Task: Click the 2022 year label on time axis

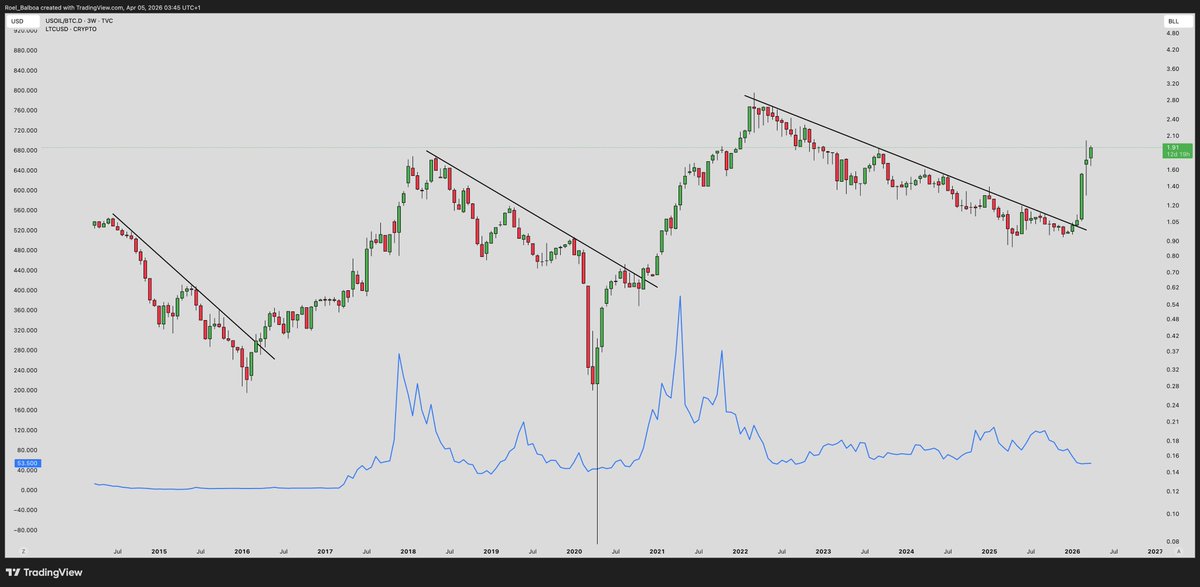Action: click(x=740, y=551)
